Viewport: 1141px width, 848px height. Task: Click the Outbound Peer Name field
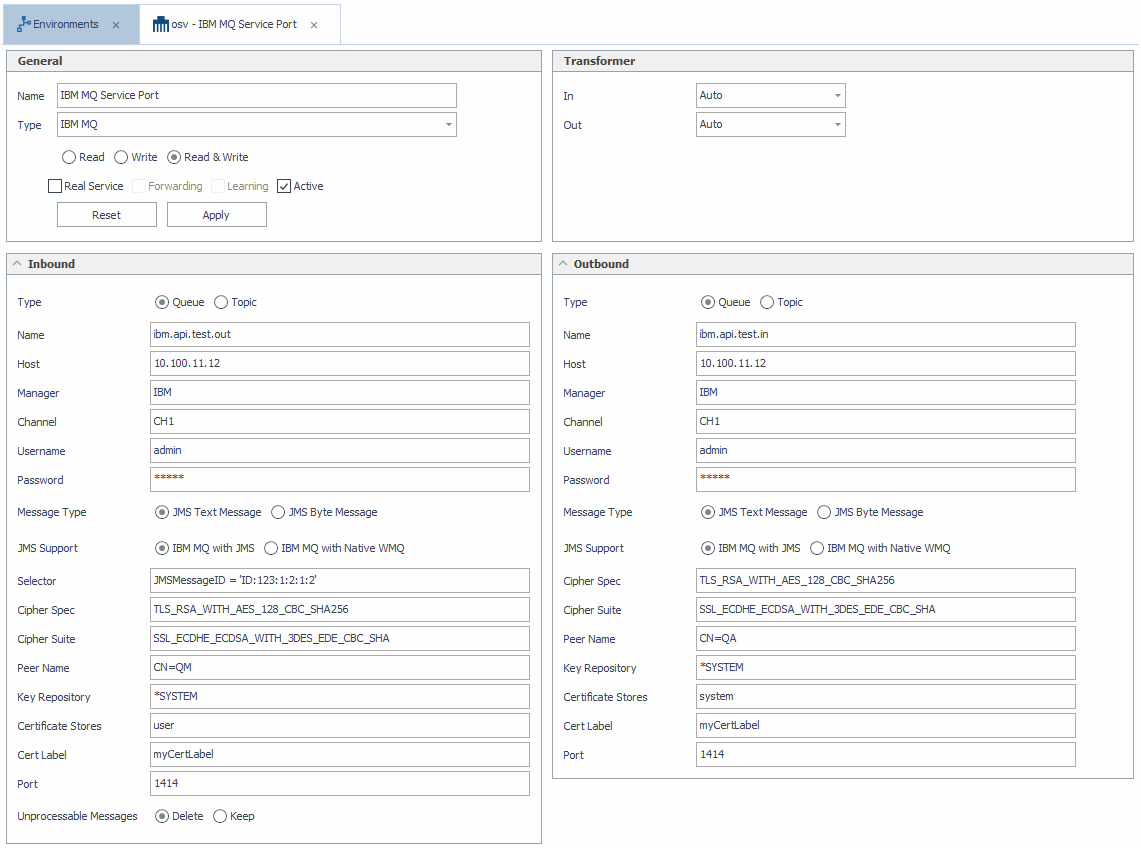[885, 639]
